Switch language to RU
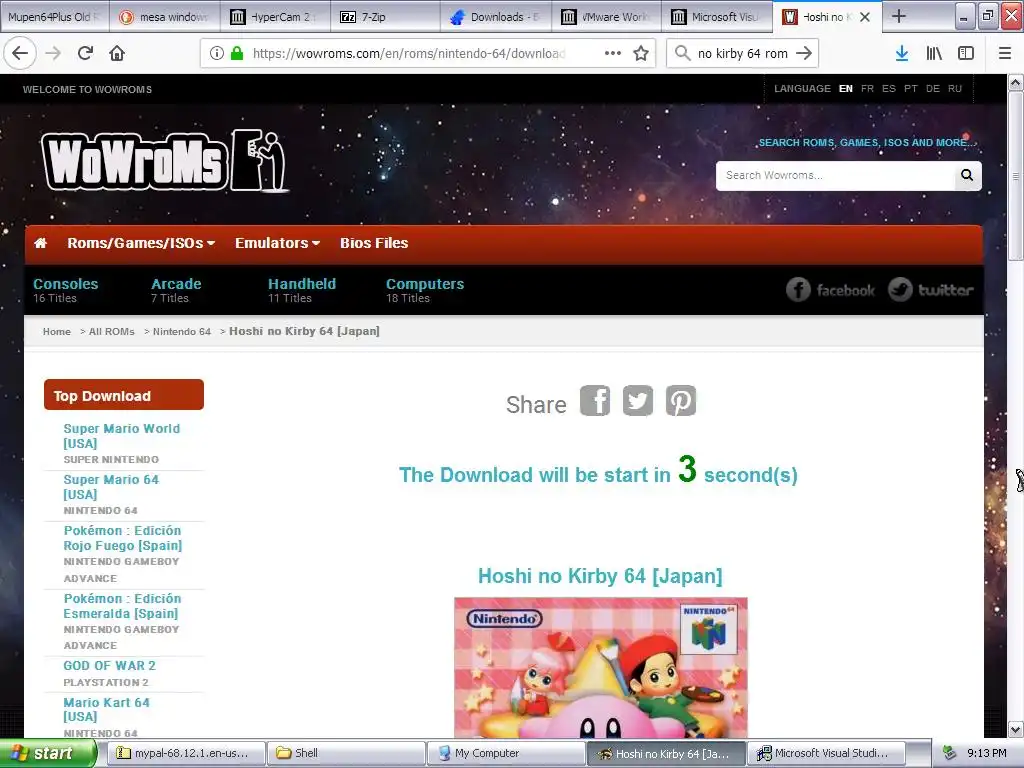This screenshot has width=1024, height=768. coord(955,89)
